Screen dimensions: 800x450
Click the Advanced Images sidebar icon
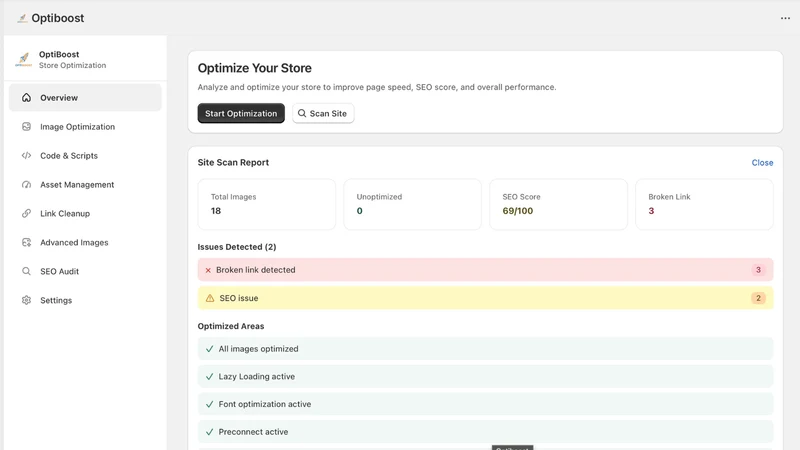[27, 242]
